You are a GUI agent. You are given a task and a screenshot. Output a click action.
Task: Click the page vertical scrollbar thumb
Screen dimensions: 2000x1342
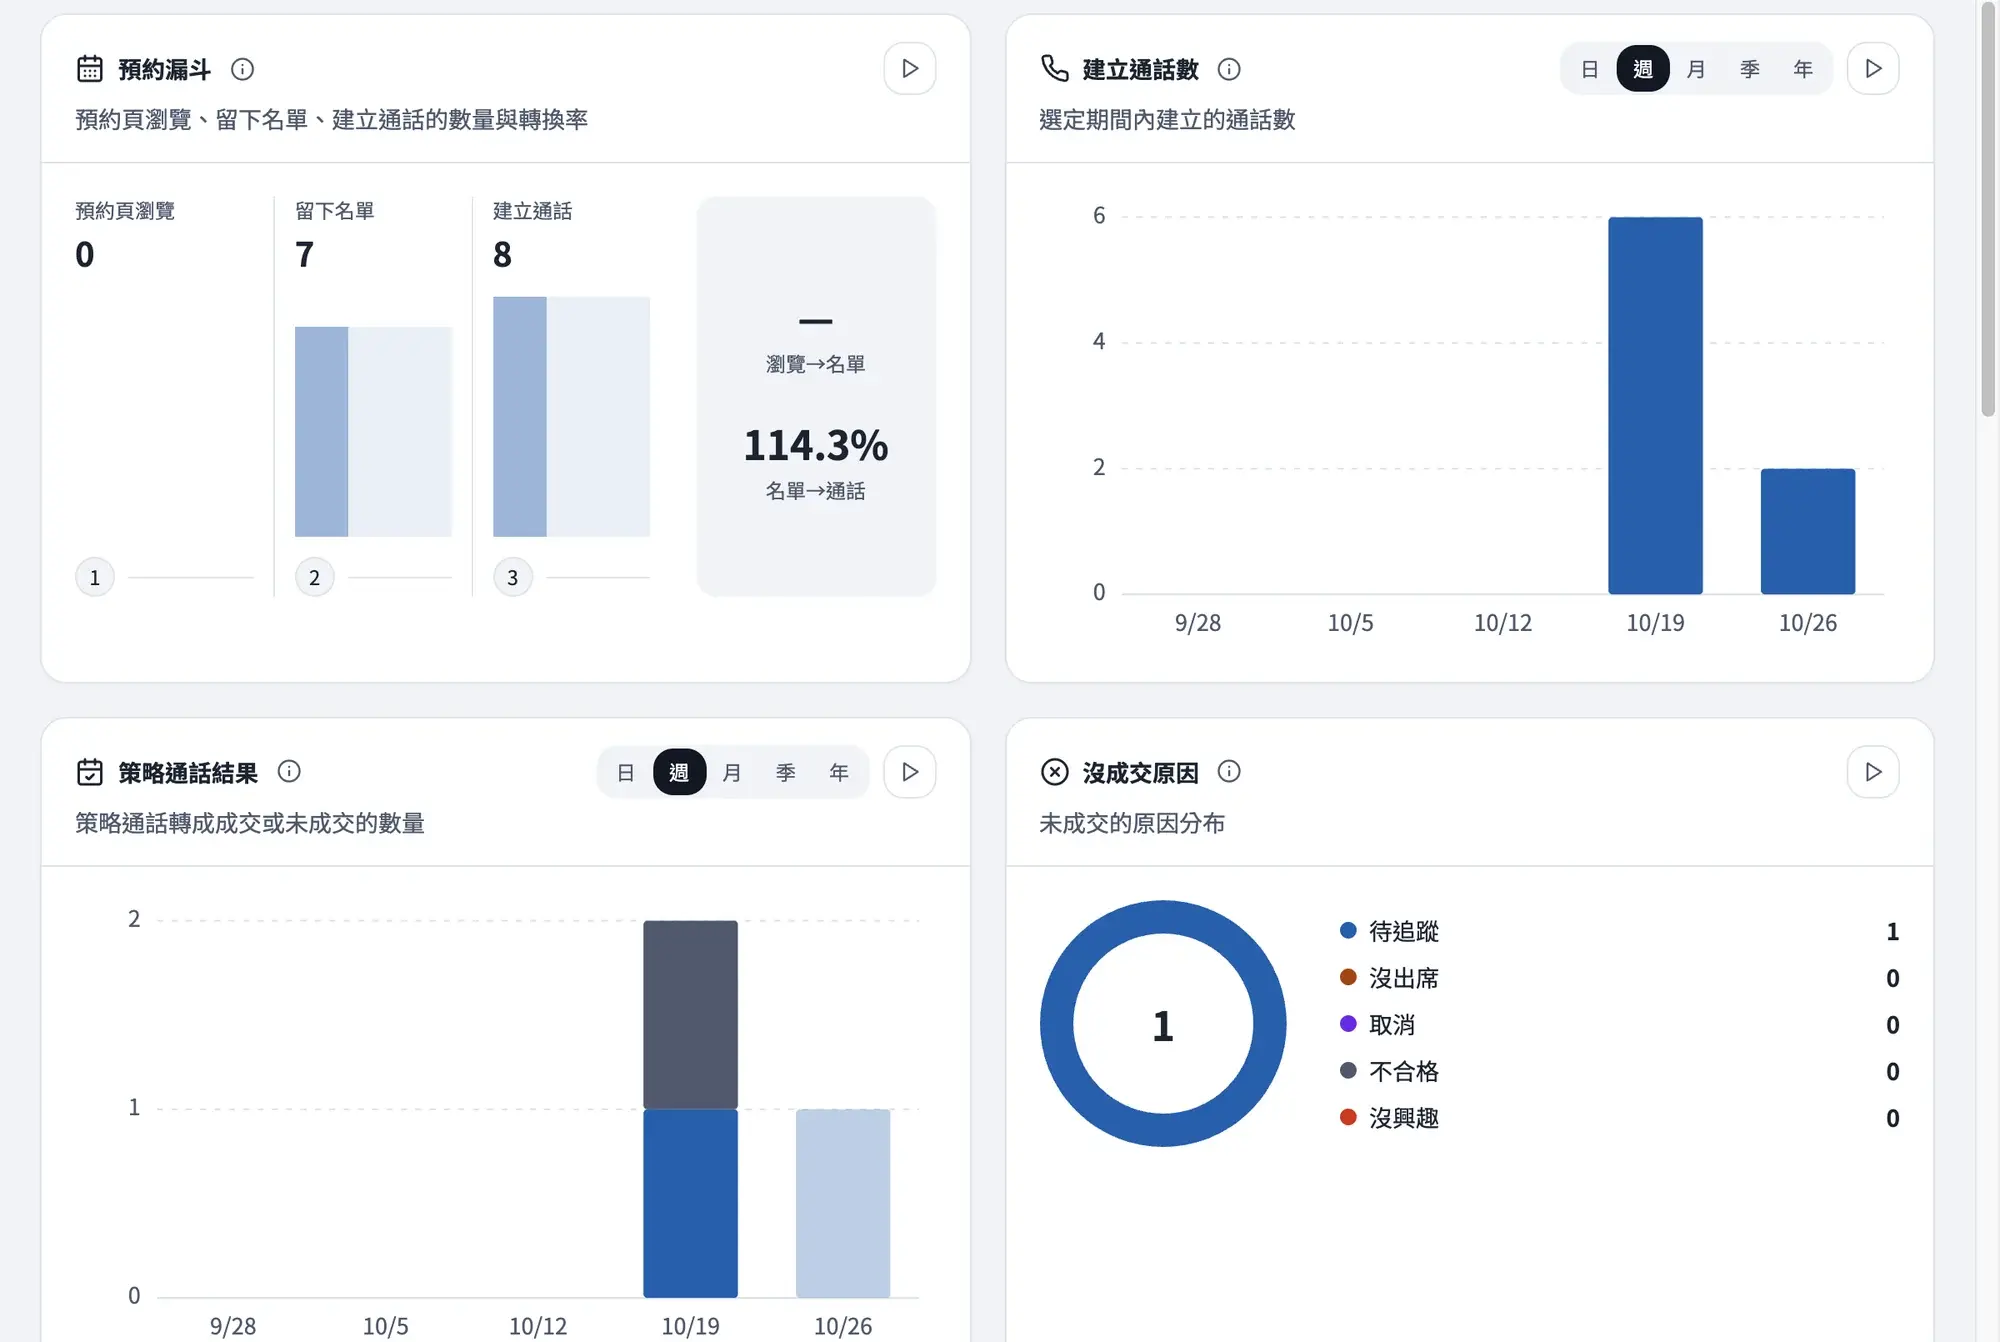coord(1988,208)
